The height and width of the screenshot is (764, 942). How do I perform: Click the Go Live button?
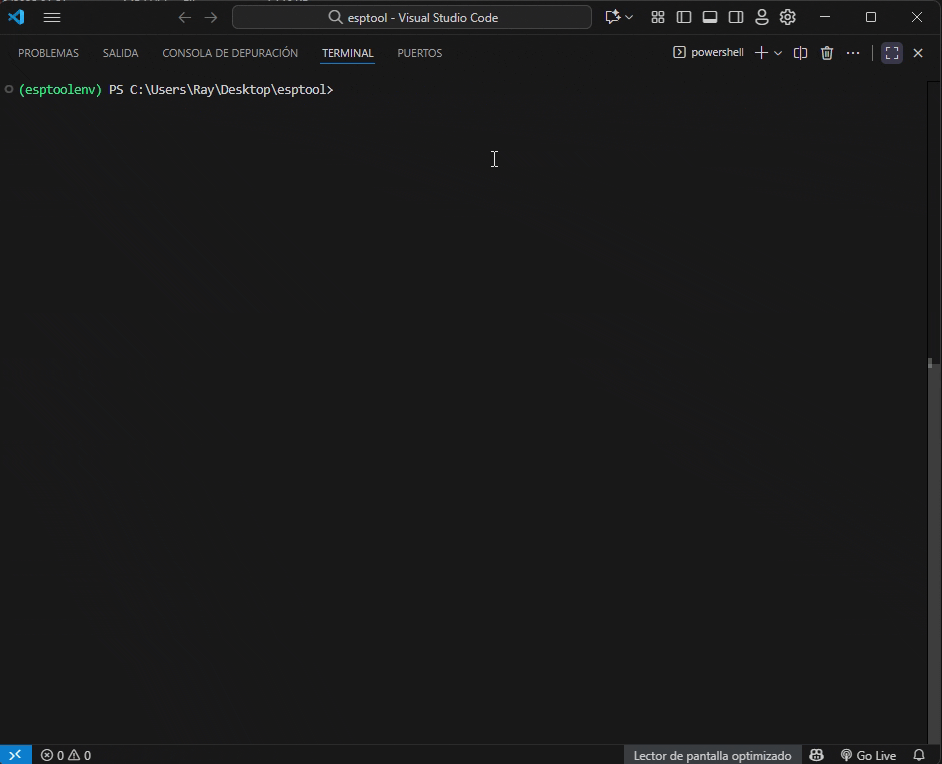click(x=868, y=755)
